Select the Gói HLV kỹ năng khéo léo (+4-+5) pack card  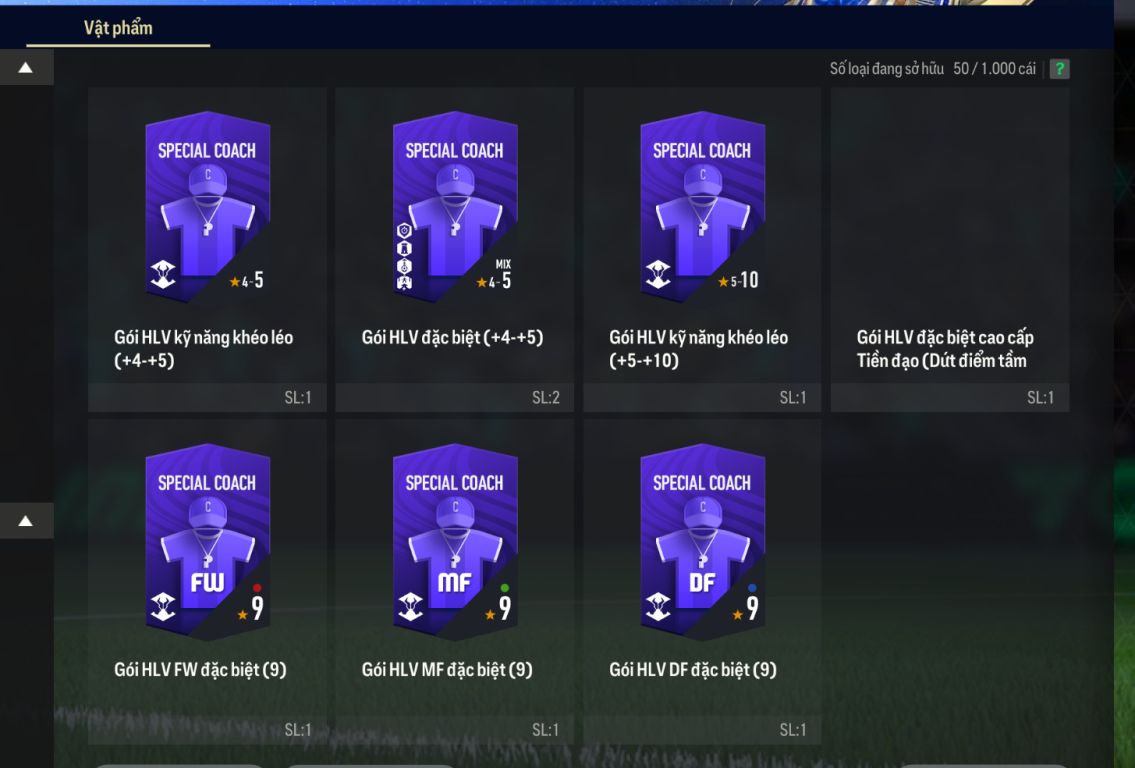click(207, 250)
